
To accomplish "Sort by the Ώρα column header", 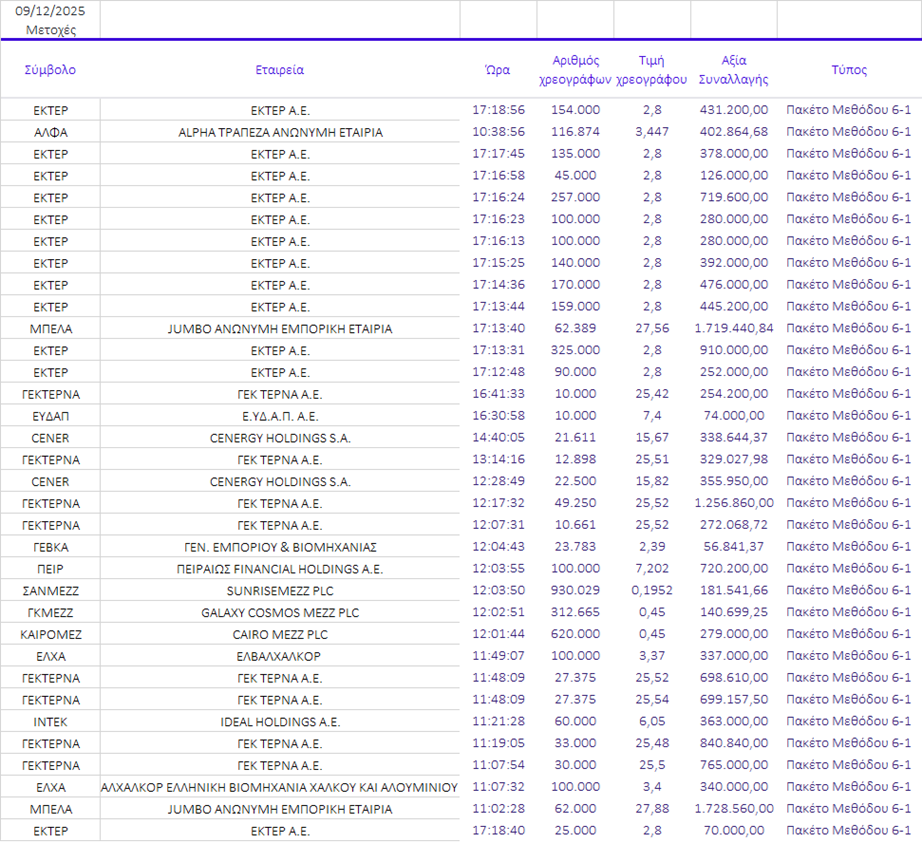I will pyautogui.click(x=498, y=70).
